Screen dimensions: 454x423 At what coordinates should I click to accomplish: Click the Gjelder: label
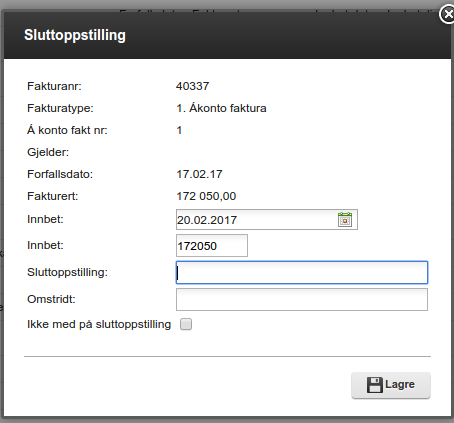point(48,152)
